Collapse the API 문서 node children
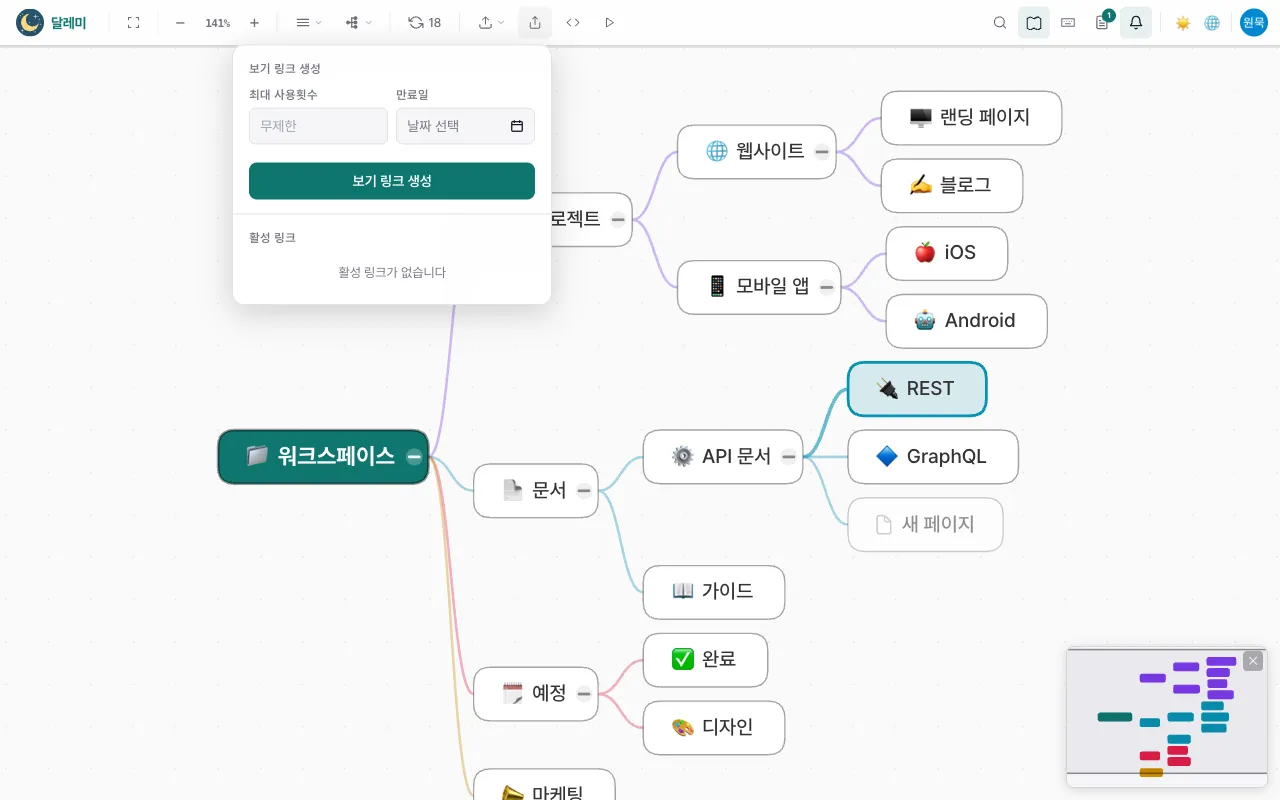This screenshot has width=1280, height=800. click(789, 457)
